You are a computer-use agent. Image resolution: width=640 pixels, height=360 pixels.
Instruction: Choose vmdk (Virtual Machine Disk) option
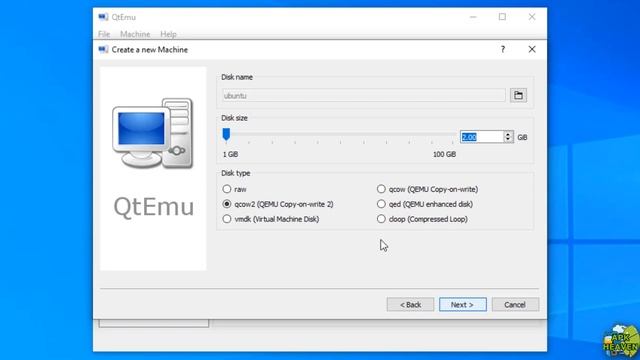pos(271,219)
